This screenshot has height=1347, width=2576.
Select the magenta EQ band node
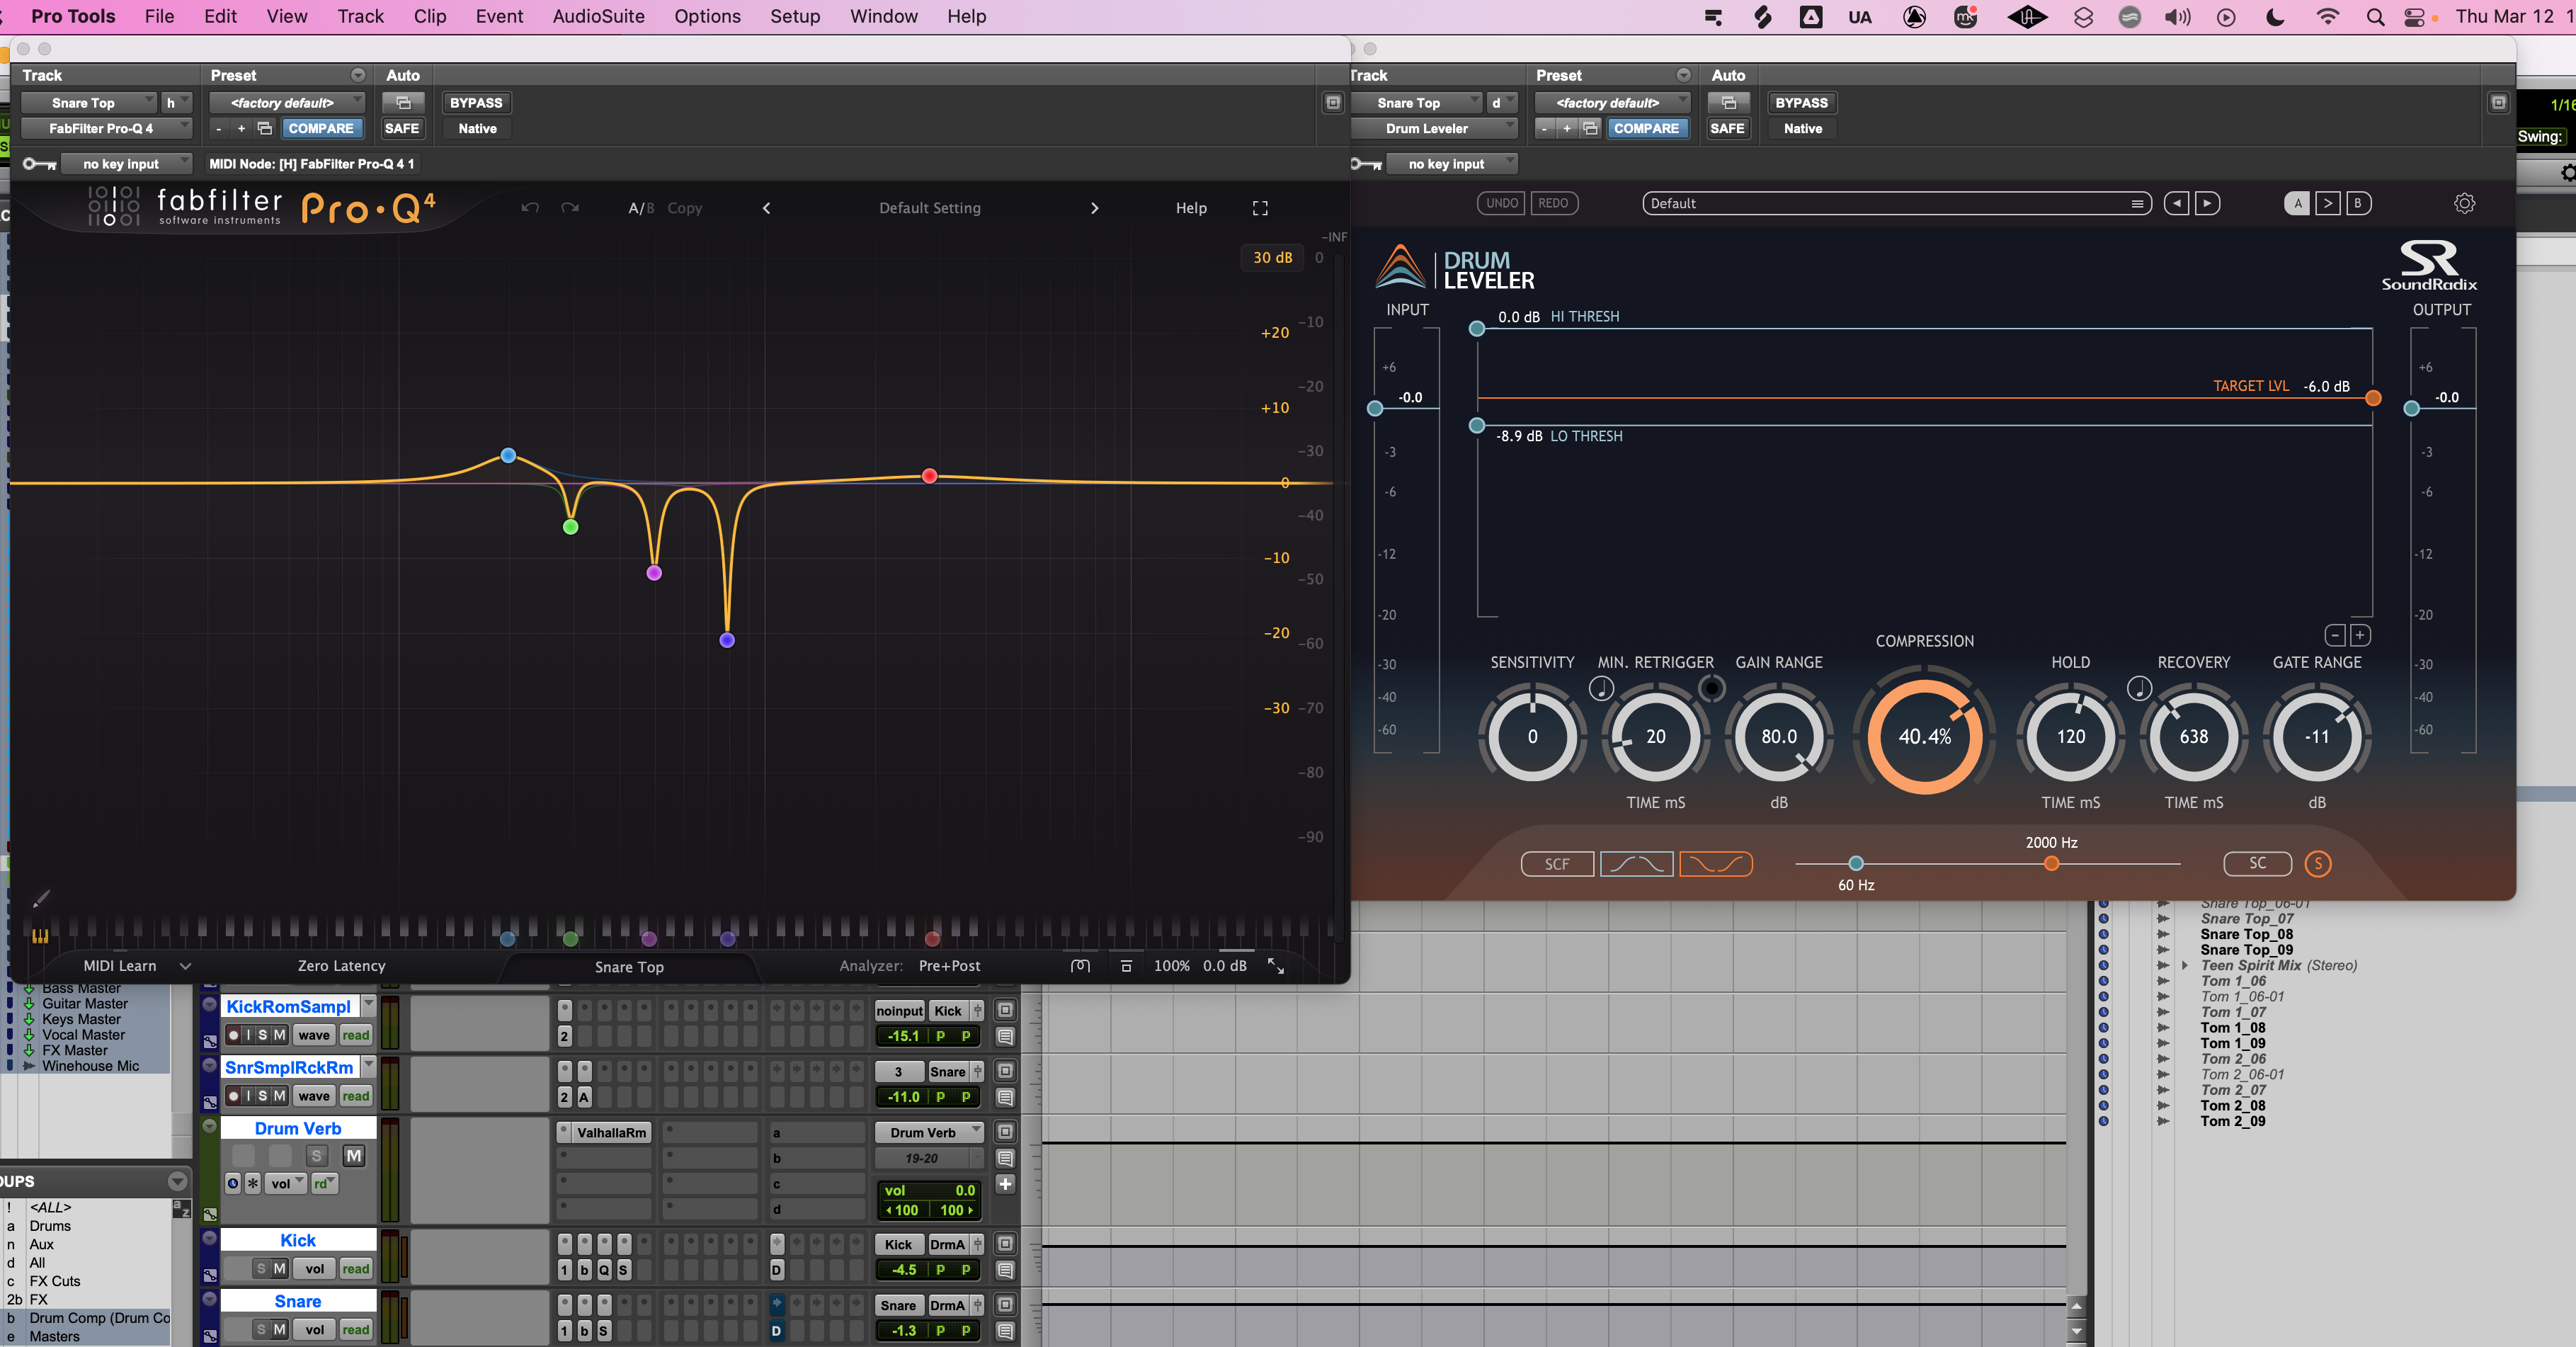click(654, 573)
